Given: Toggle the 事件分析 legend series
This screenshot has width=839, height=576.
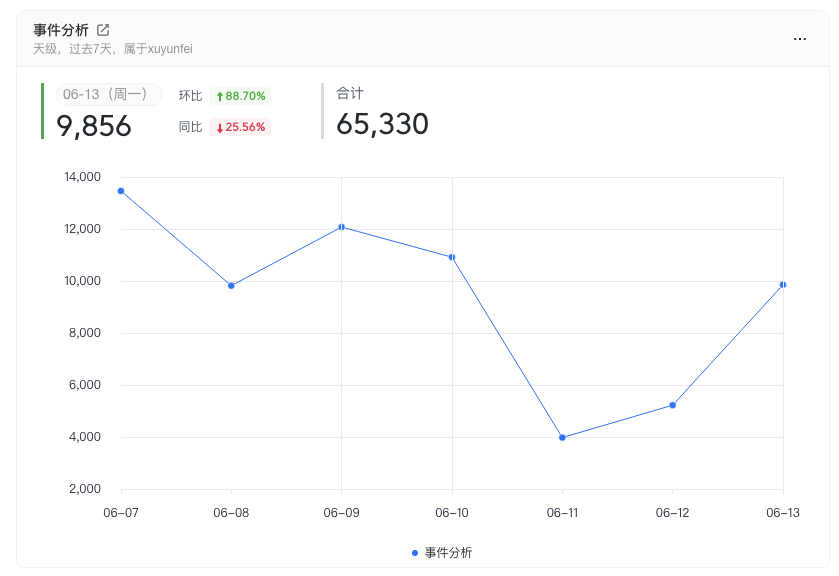Looking at the screenshot, I should click(442, 552).
